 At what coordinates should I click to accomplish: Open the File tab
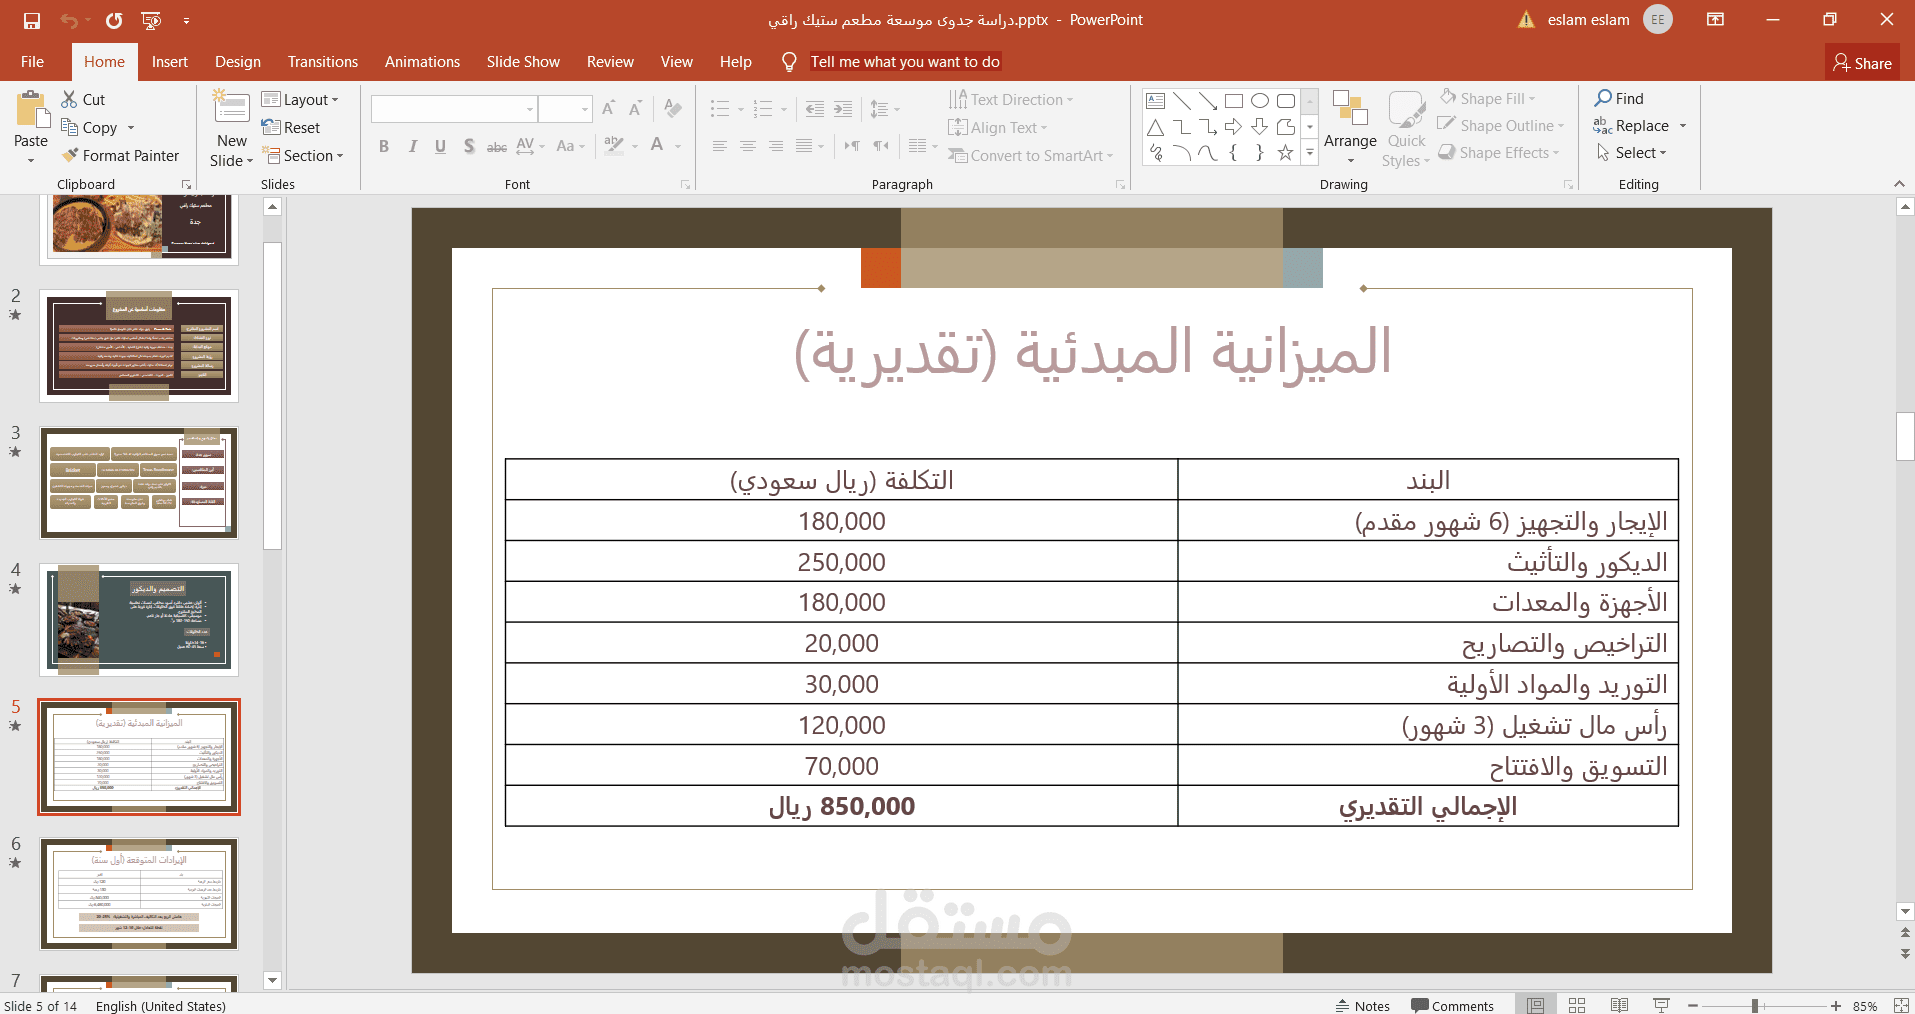click(x=33, y=62)
